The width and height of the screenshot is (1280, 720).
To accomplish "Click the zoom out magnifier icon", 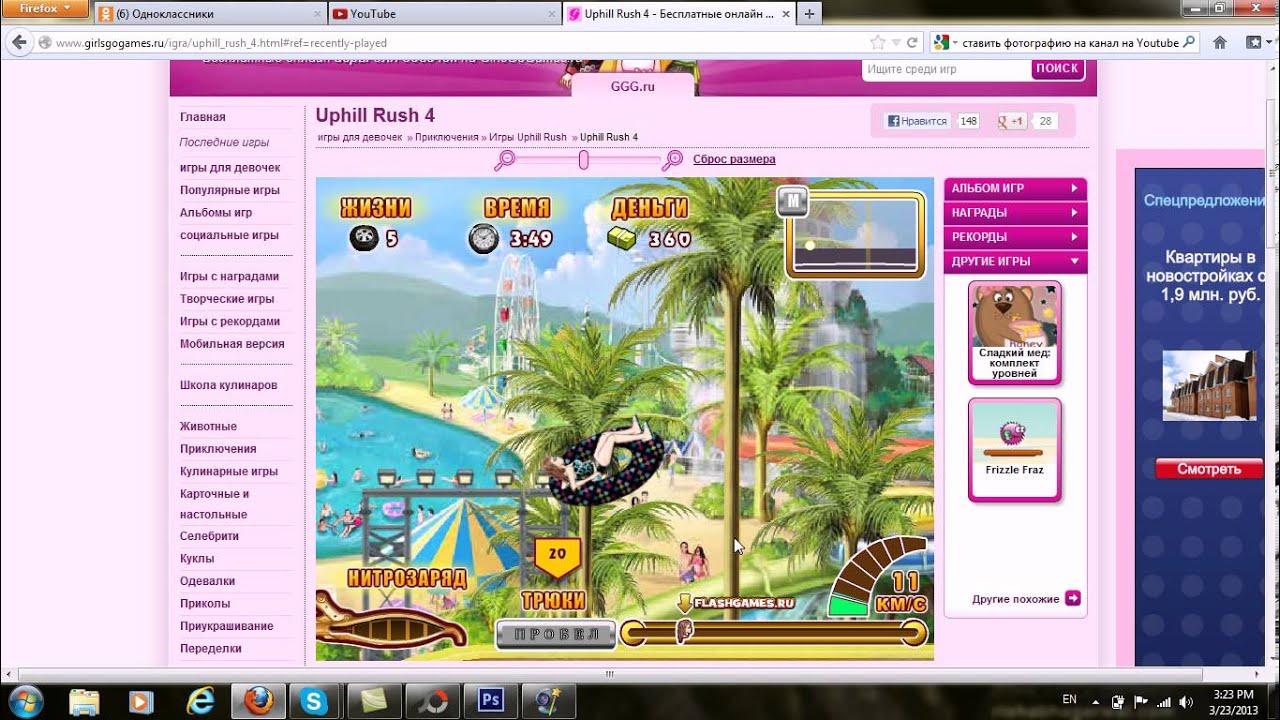I will click(504, 159).
